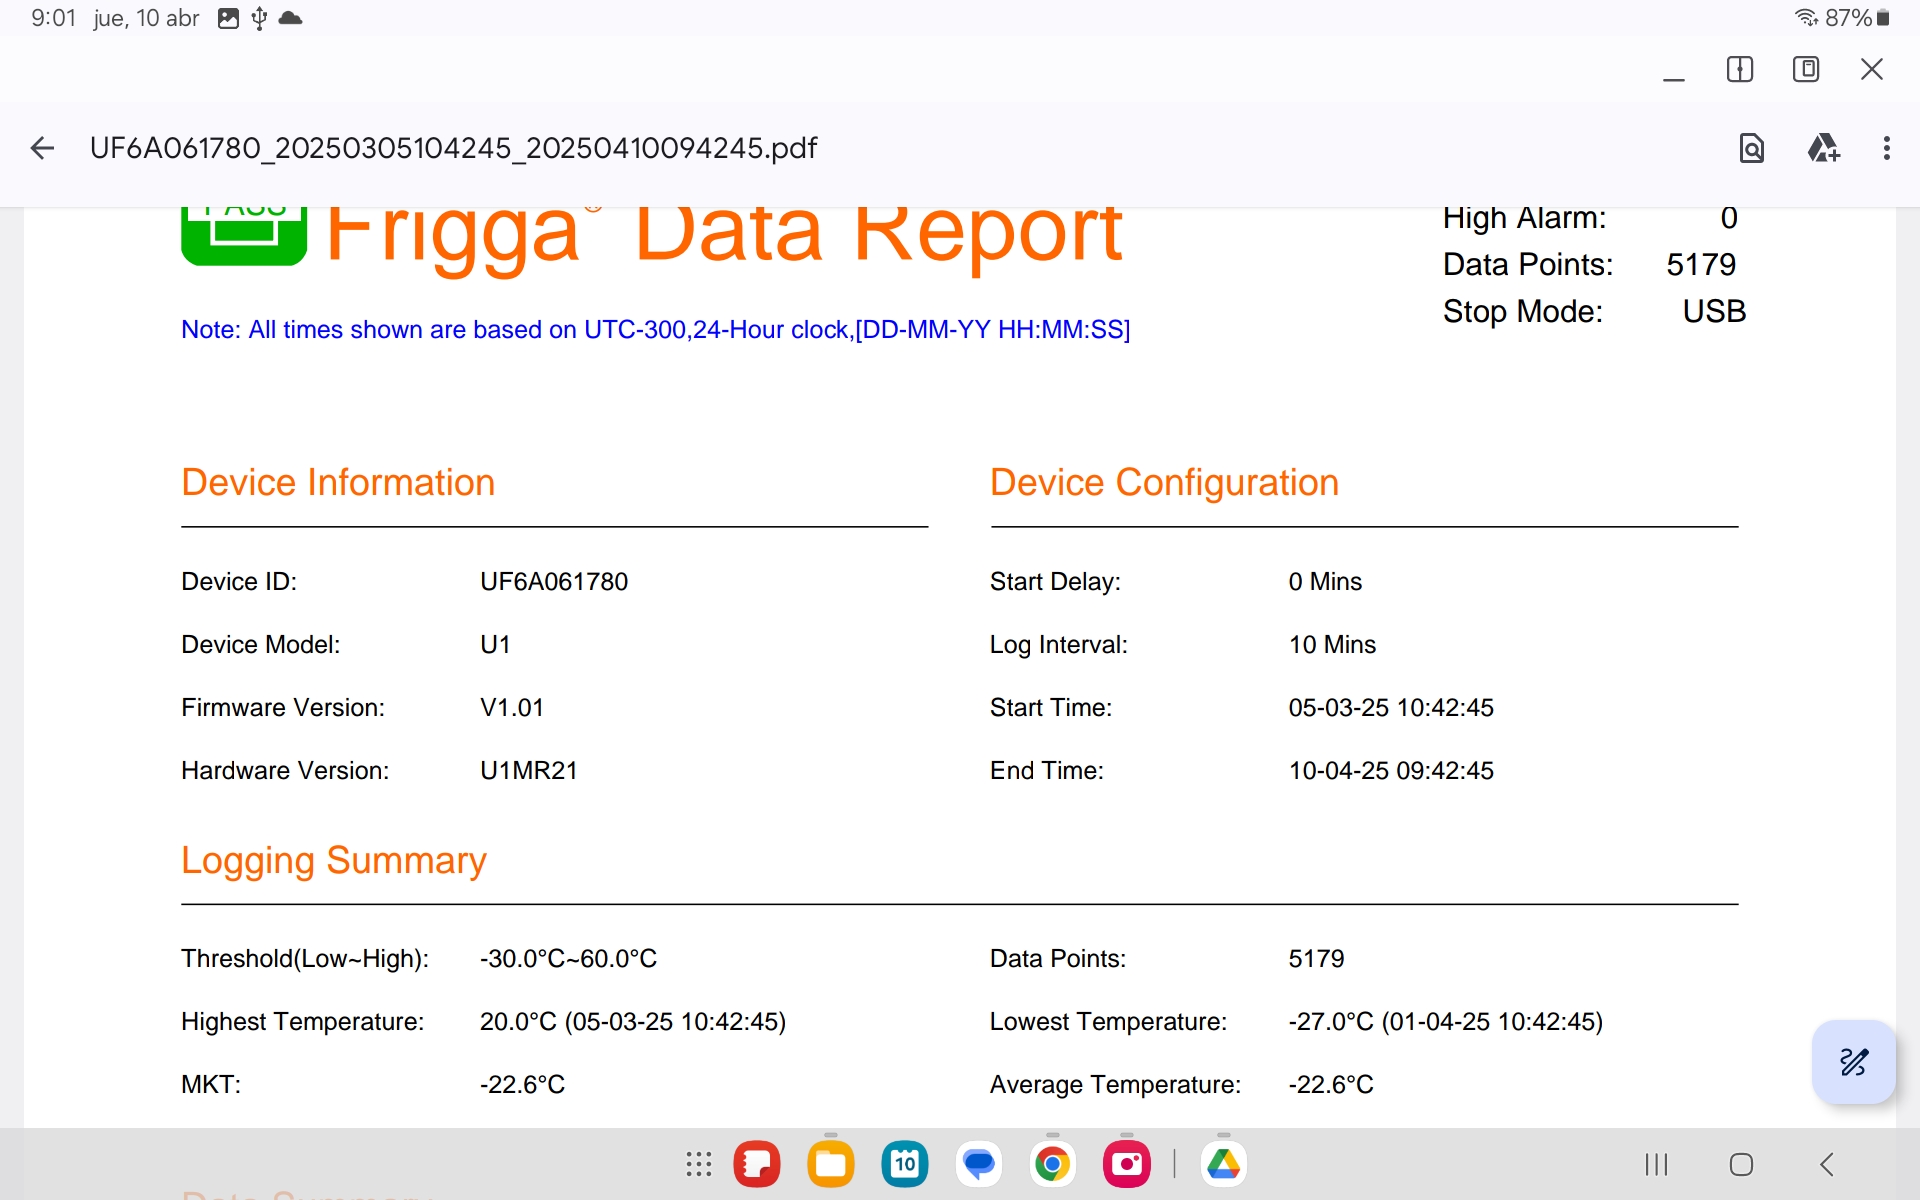Tap the battery 87% indicator

point(1857,18)
